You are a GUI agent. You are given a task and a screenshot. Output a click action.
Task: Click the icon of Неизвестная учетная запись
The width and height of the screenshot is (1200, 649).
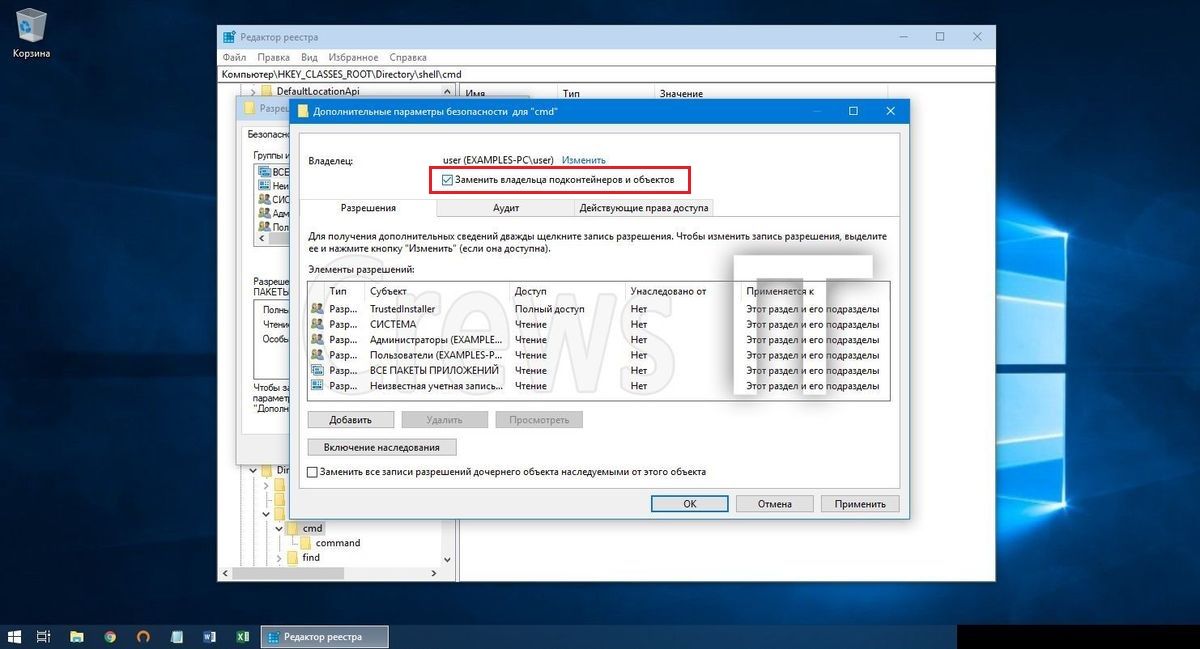(318, 385)
